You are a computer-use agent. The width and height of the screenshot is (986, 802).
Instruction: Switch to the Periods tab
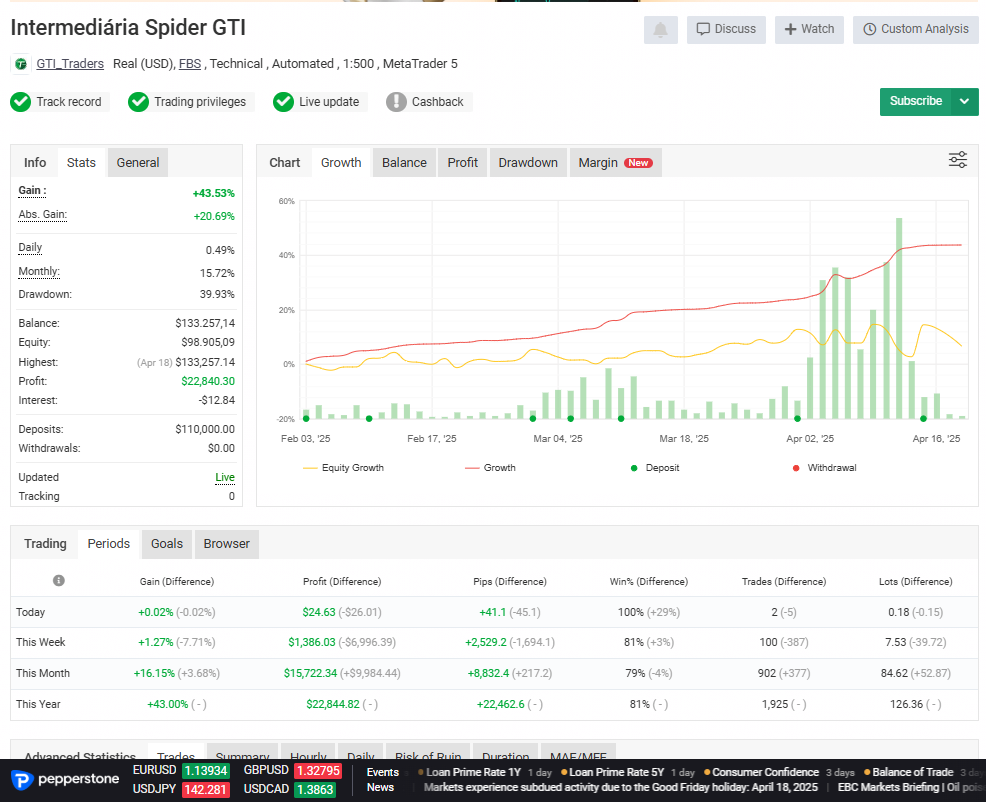(x=109, y=543)
